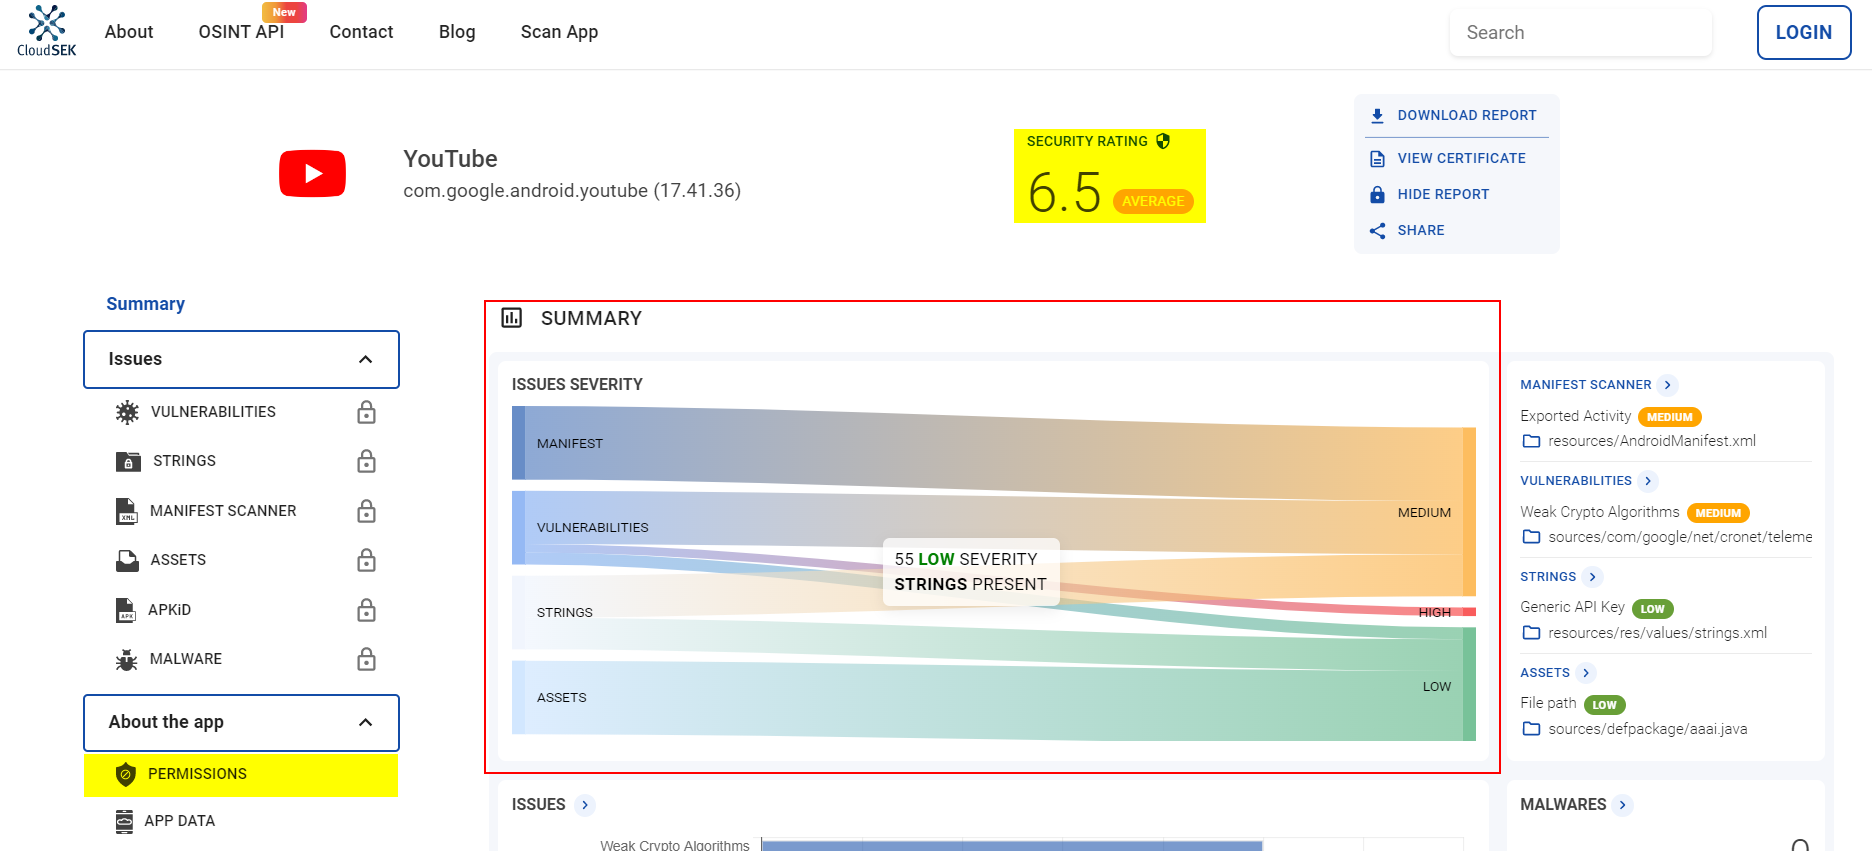This screenshot has height=851, width=1872.
Task: Click HIDE REPORT link
Action: (x=1443, y=195)
